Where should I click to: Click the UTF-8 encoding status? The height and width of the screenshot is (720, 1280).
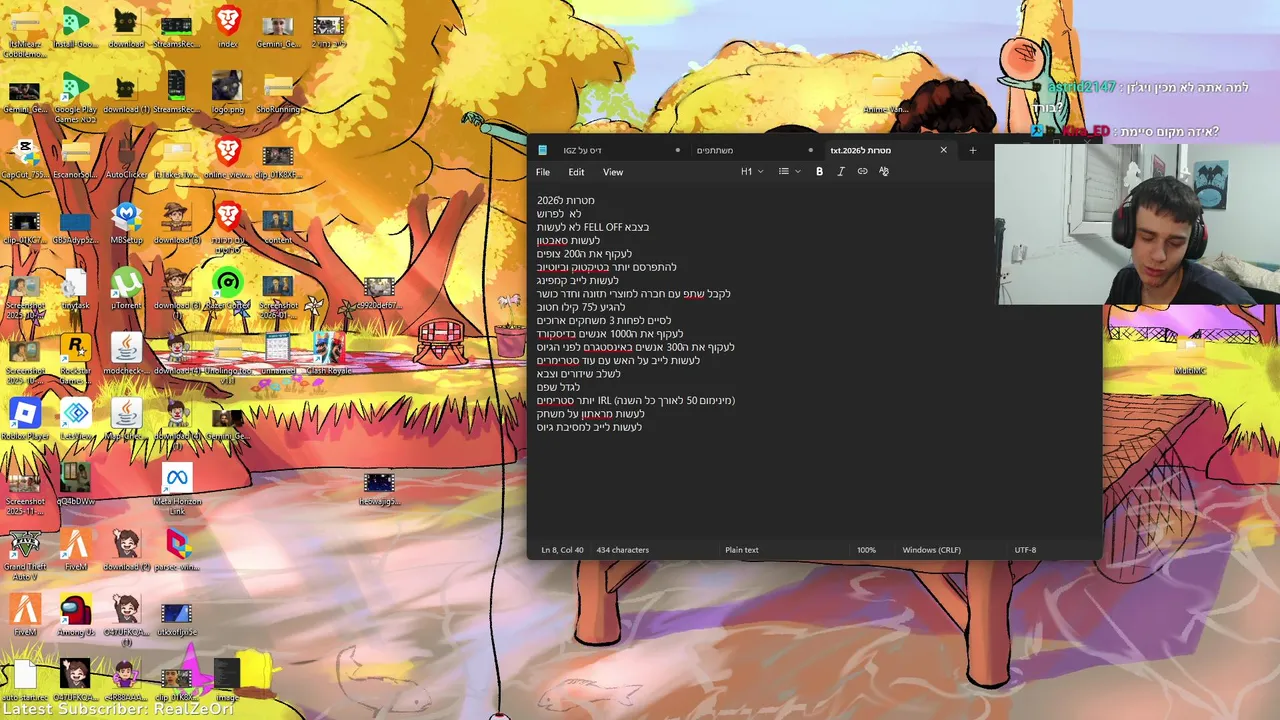tap(1025, 550)
